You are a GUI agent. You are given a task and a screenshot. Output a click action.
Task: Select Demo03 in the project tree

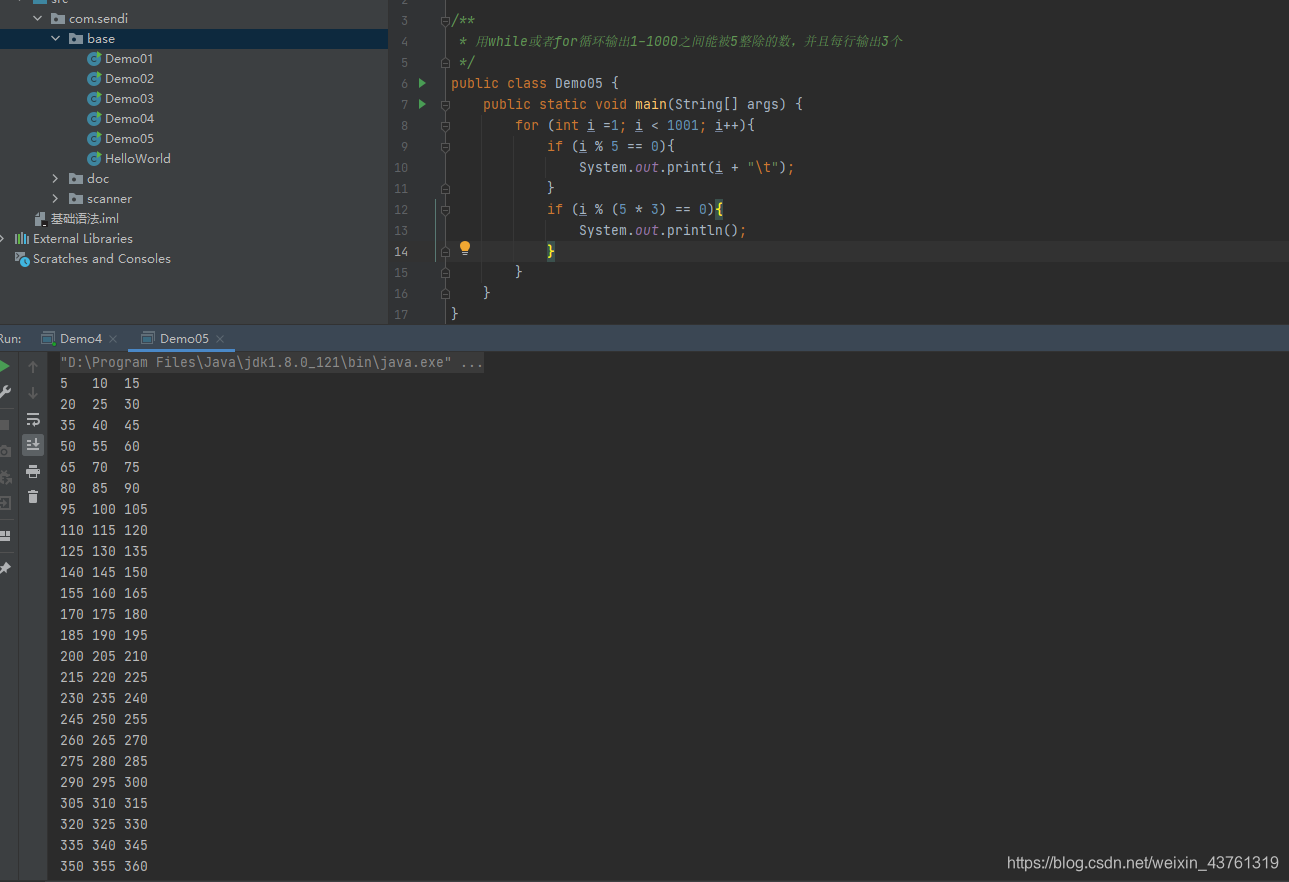pos(129,99)
